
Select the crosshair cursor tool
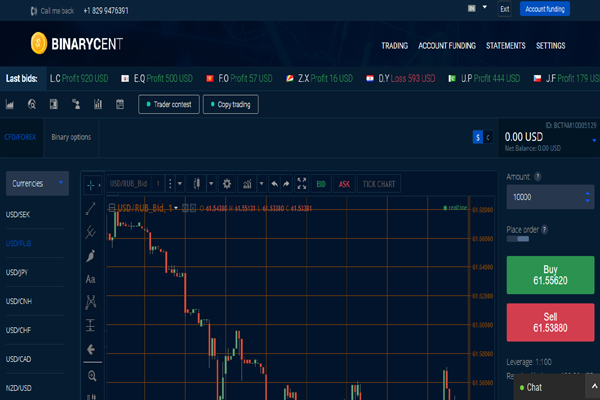pyautogui.click(x=90, y=185)
